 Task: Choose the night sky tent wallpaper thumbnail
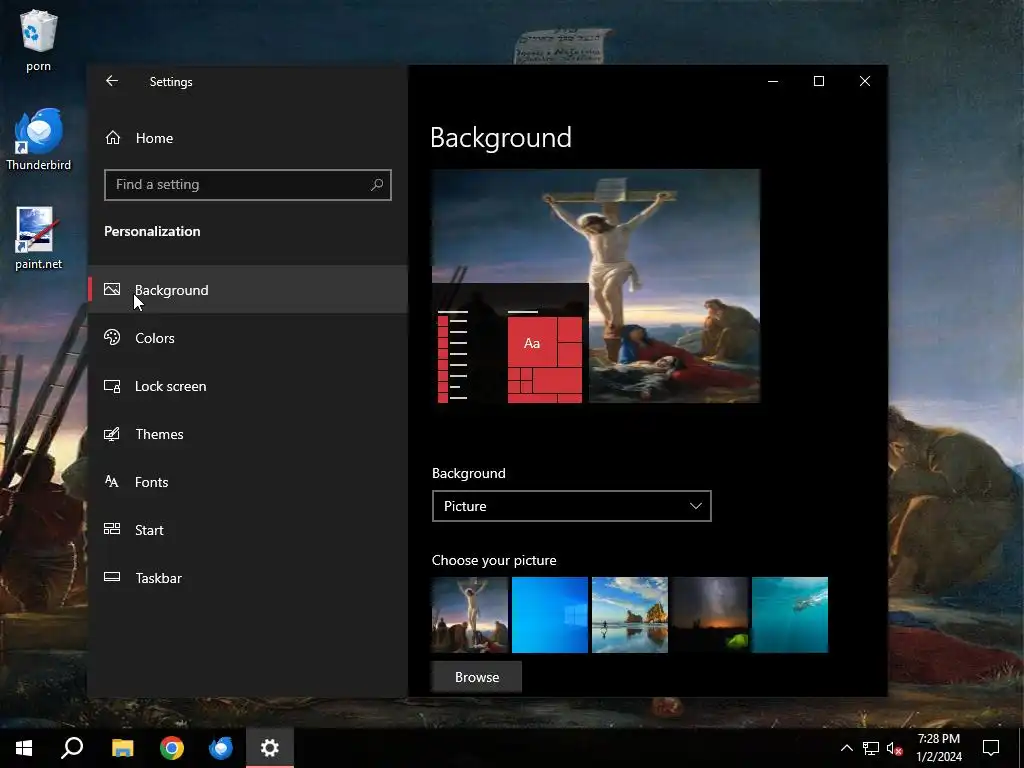tap(710, 615)
